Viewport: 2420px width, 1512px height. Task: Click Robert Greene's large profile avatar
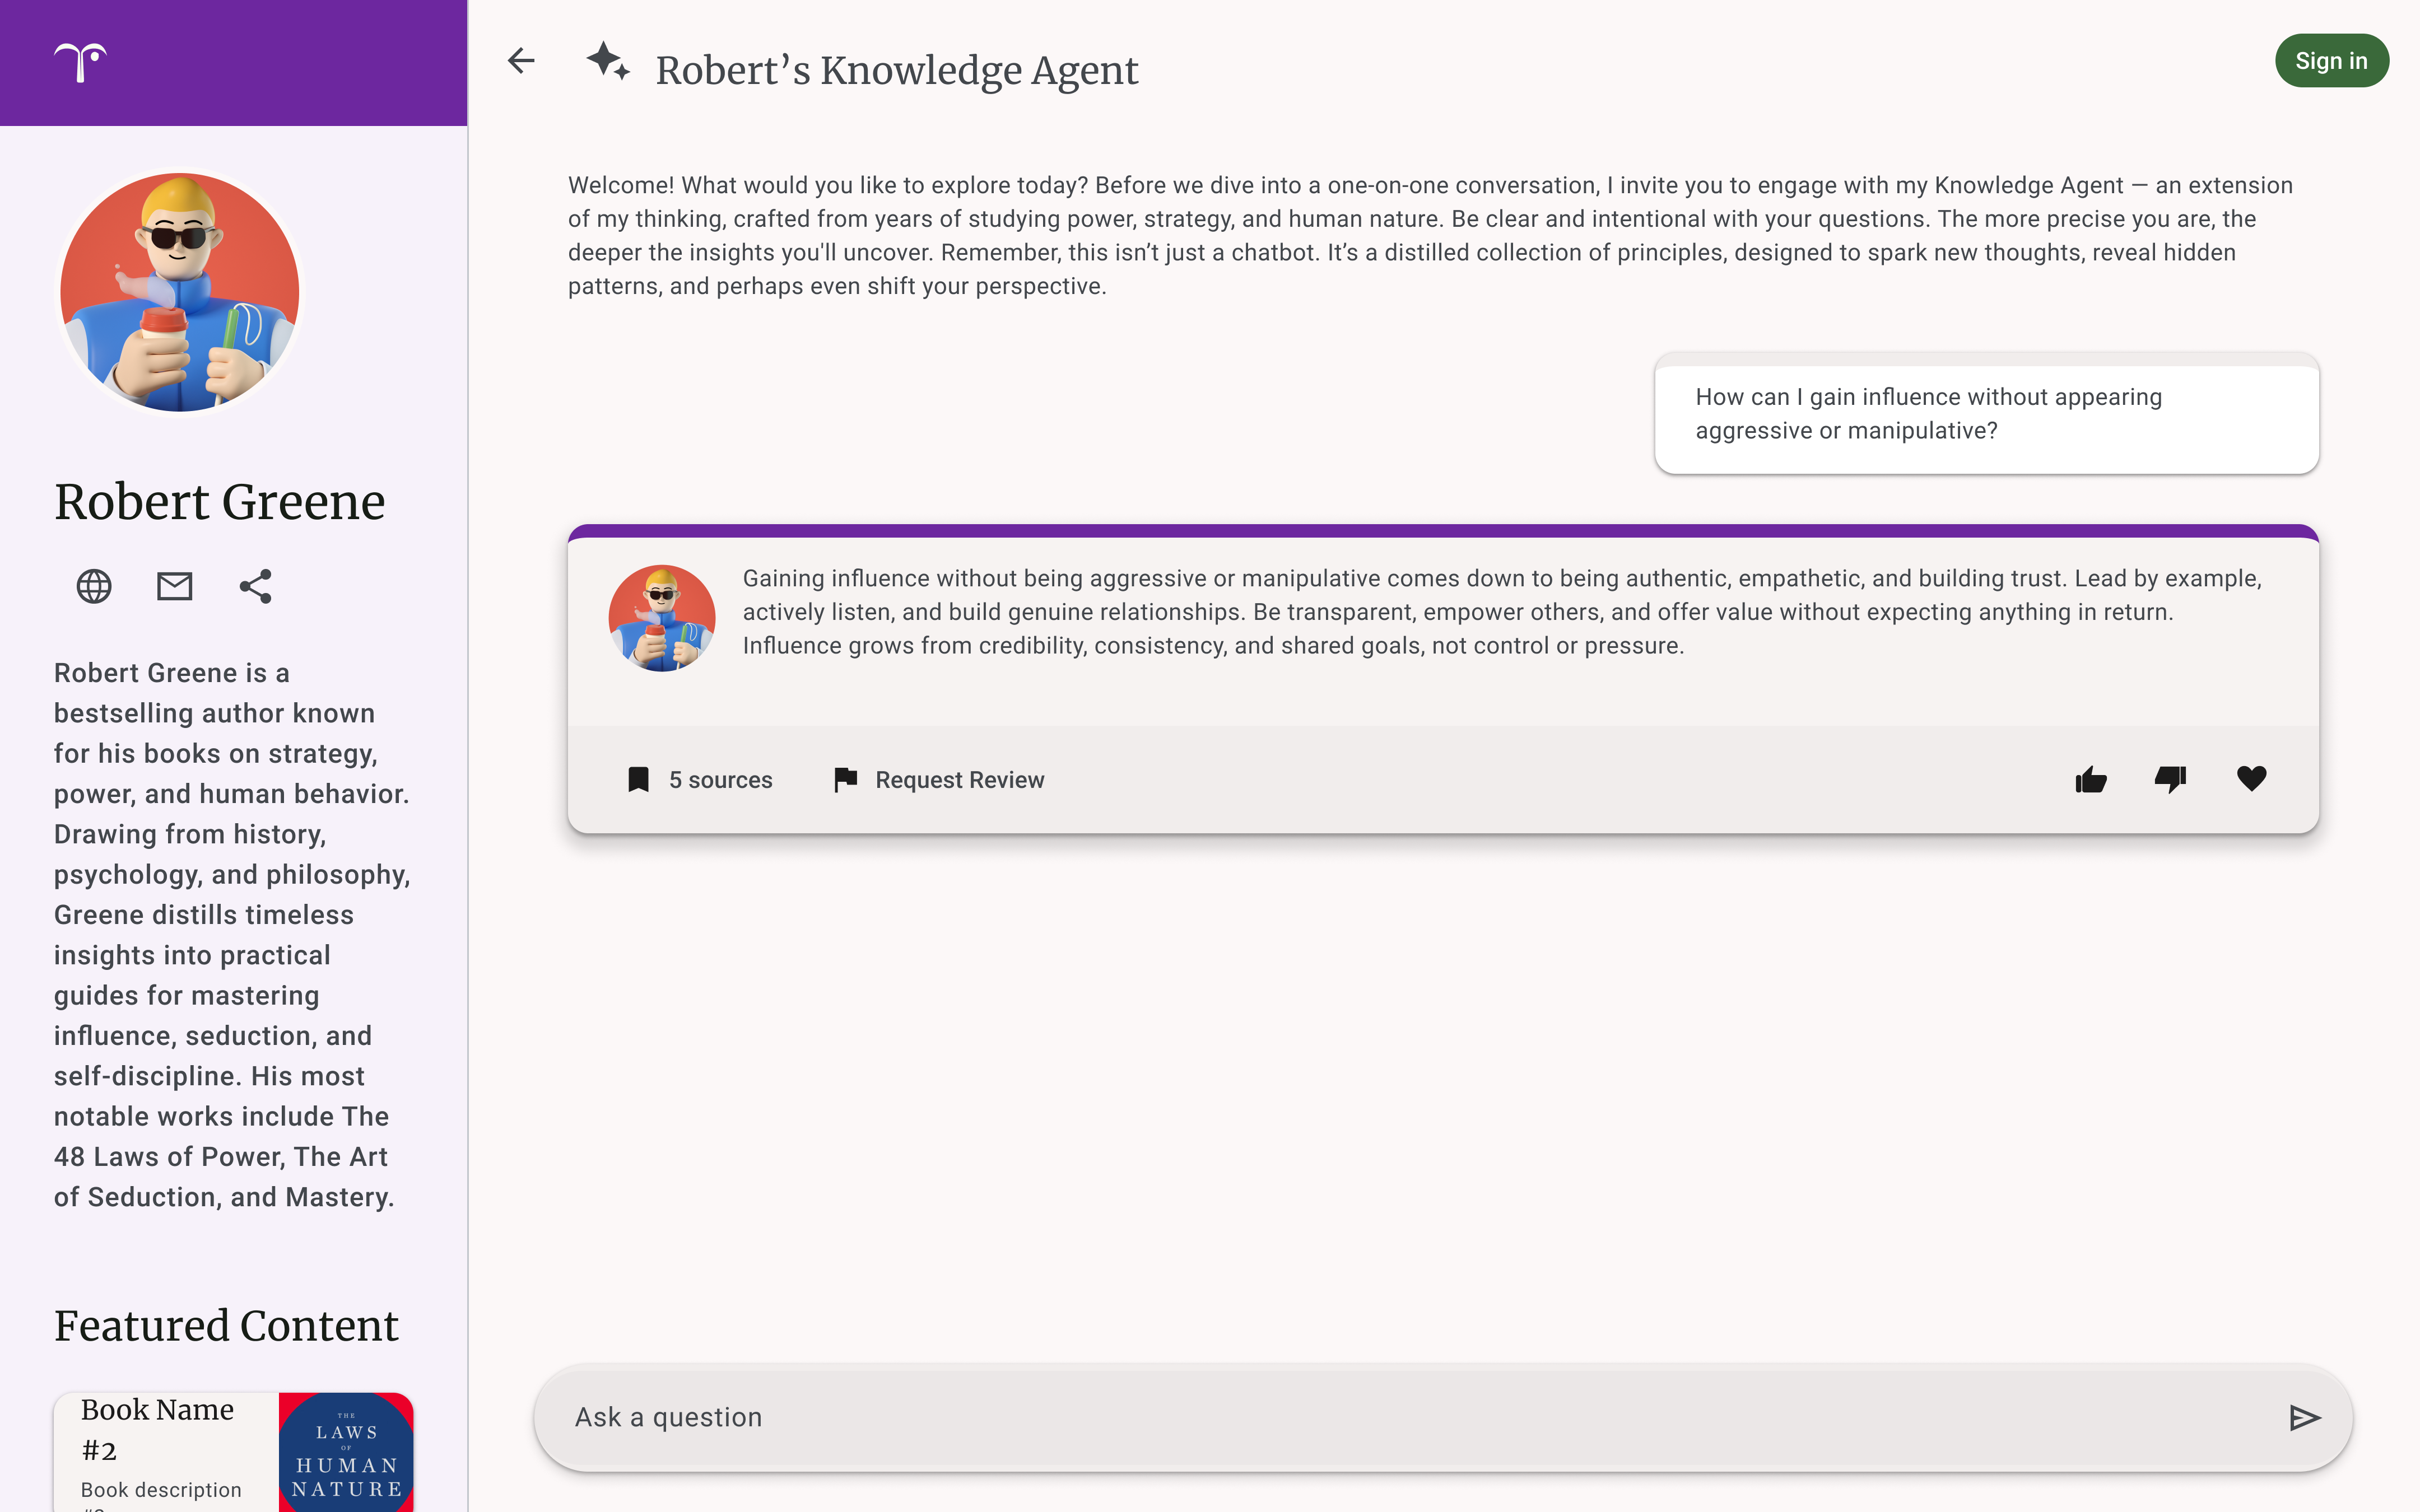point(180,292)
